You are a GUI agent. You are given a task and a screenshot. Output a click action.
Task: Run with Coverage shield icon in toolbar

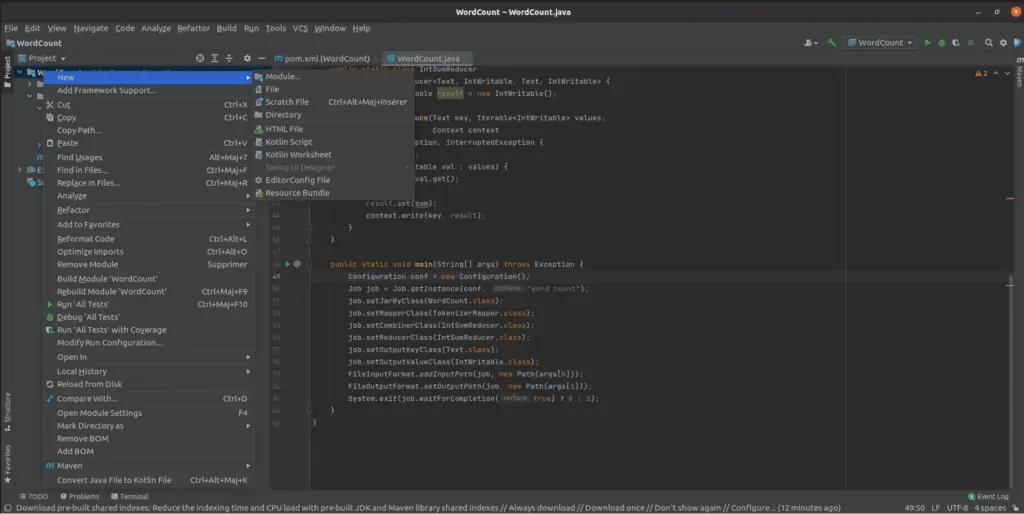click(956, 42)
